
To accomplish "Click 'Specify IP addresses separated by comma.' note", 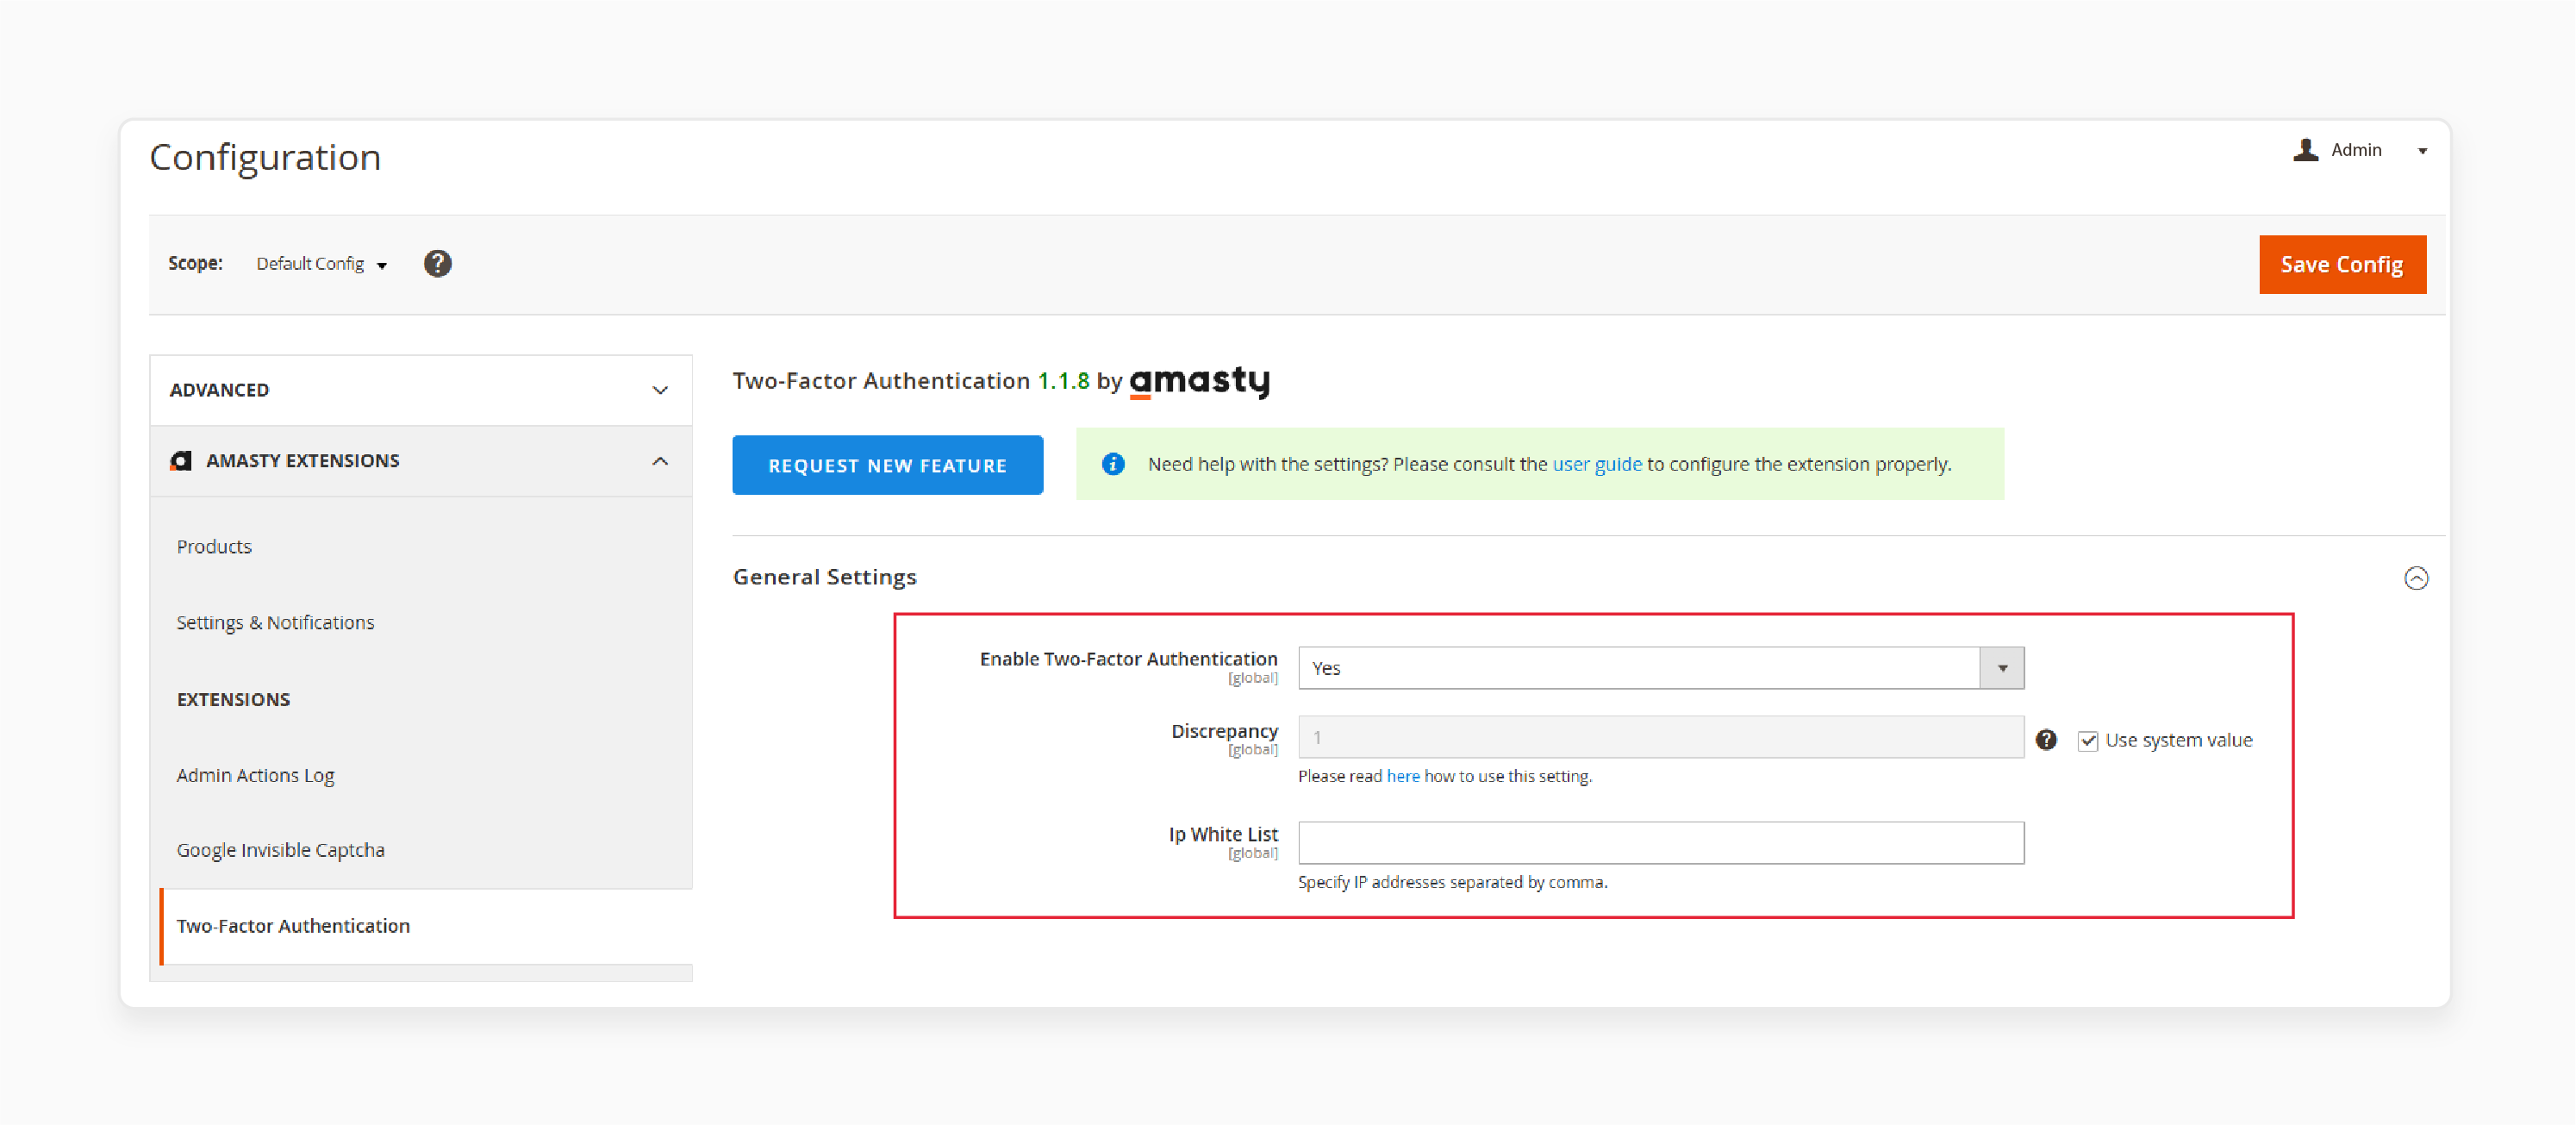I will [x=1452, y=882].
